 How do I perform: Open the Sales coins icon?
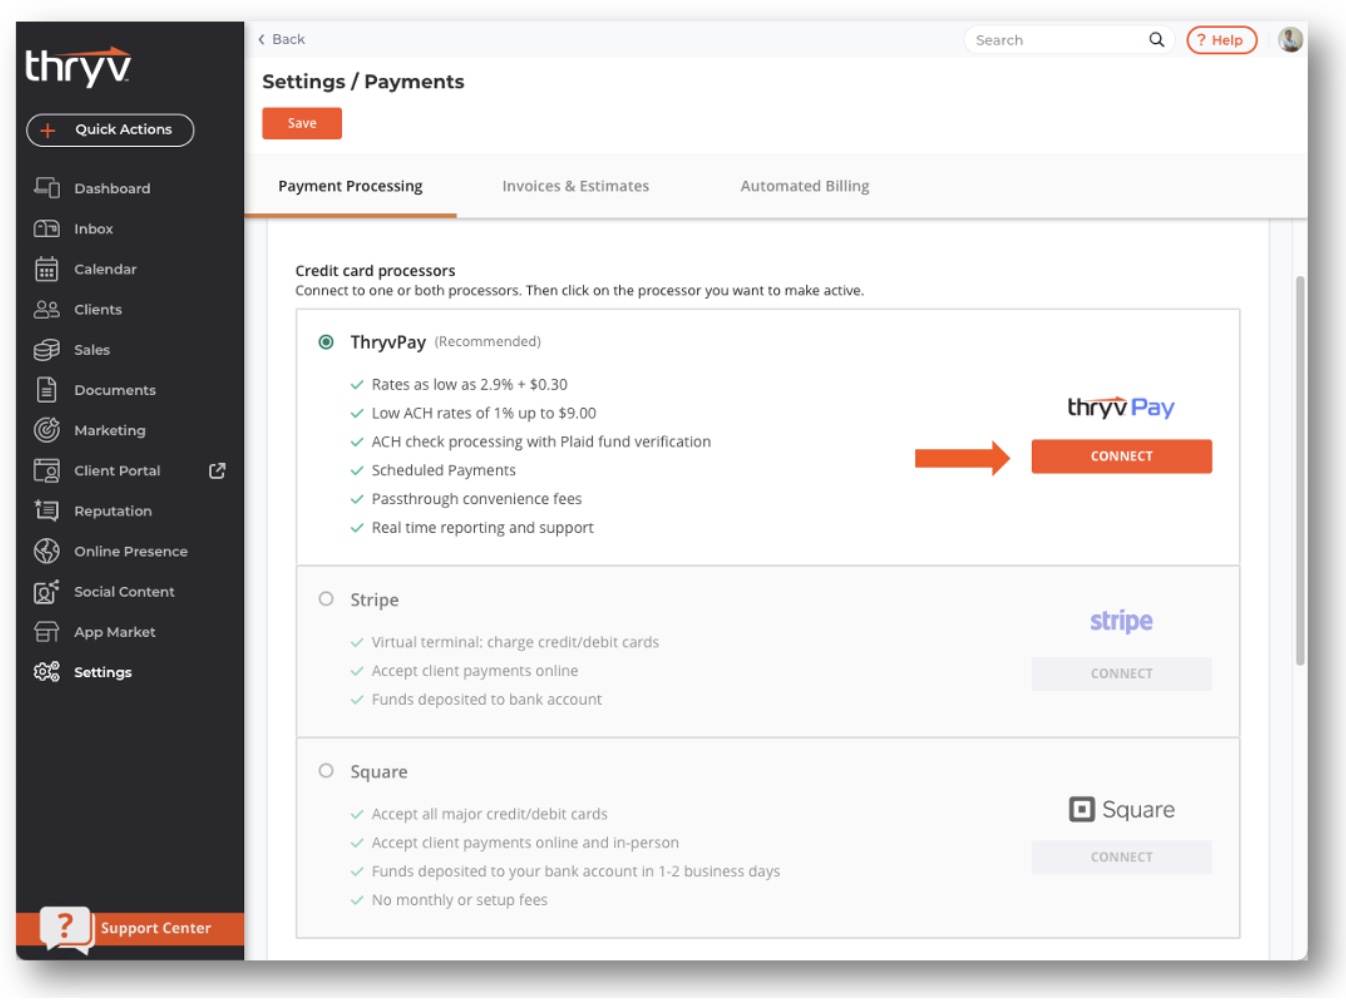[x=47, y=350]
